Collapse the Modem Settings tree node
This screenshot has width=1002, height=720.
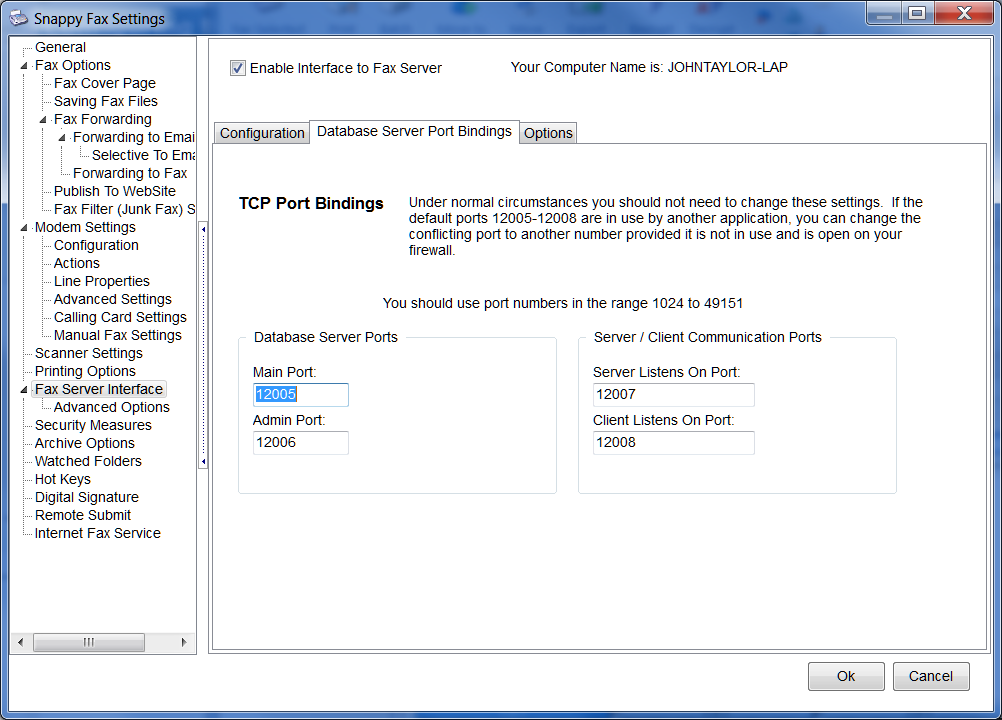[24, 227]
